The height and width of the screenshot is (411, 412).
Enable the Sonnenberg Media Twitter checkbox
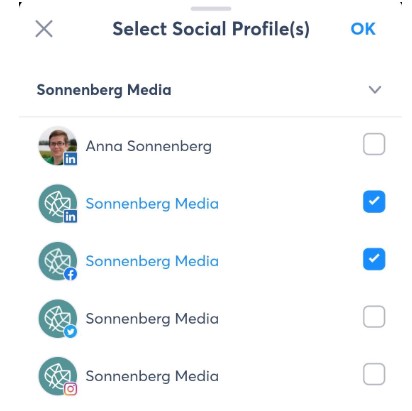point(374,316)
